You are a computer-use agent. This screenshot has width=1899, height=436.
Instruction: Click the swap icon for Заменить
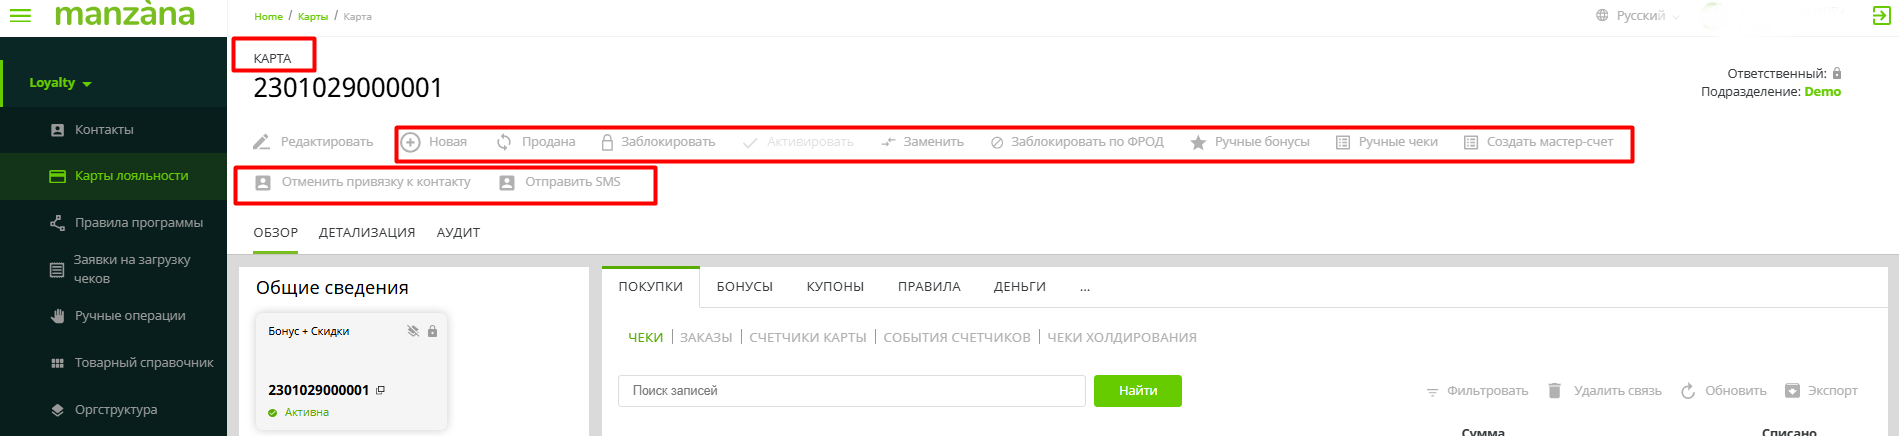coord(888,142)
